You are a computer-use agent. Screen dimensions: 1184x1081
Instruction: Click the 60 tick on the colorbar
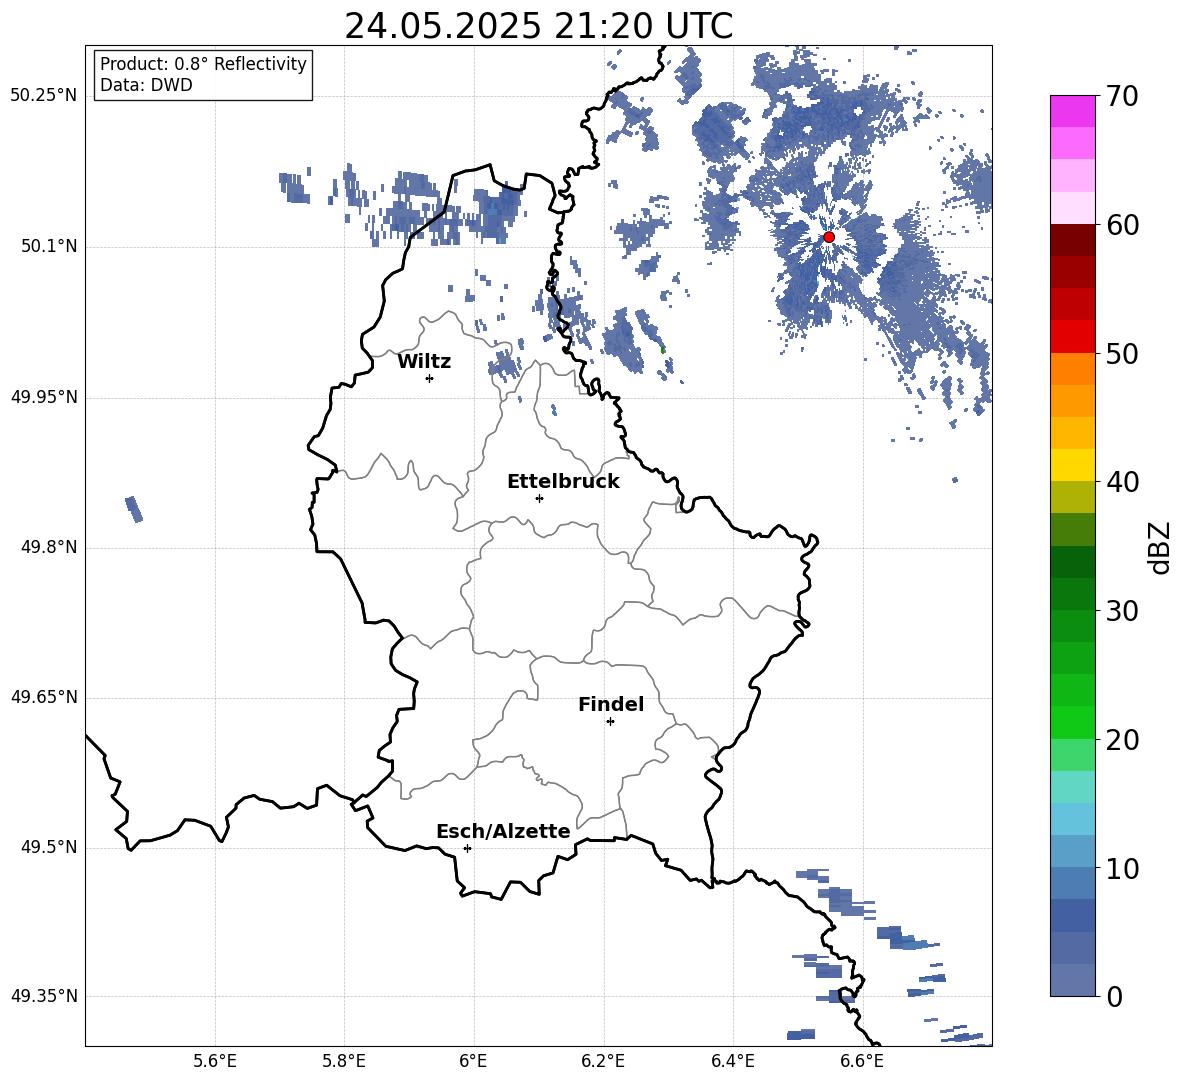(x=1122, y=225)
